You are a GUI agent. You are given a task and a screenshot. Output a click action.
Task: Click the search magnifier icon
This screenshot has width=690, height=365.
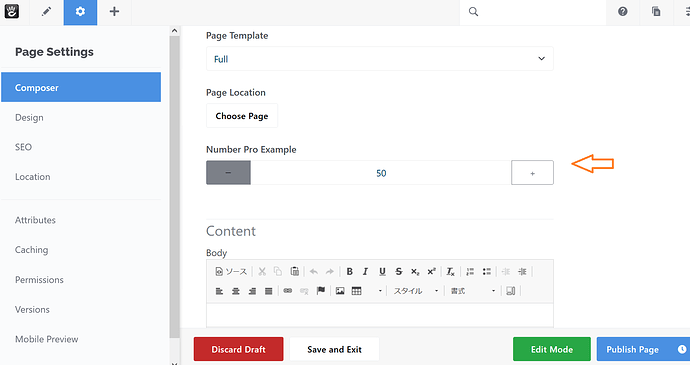(473, 12)
